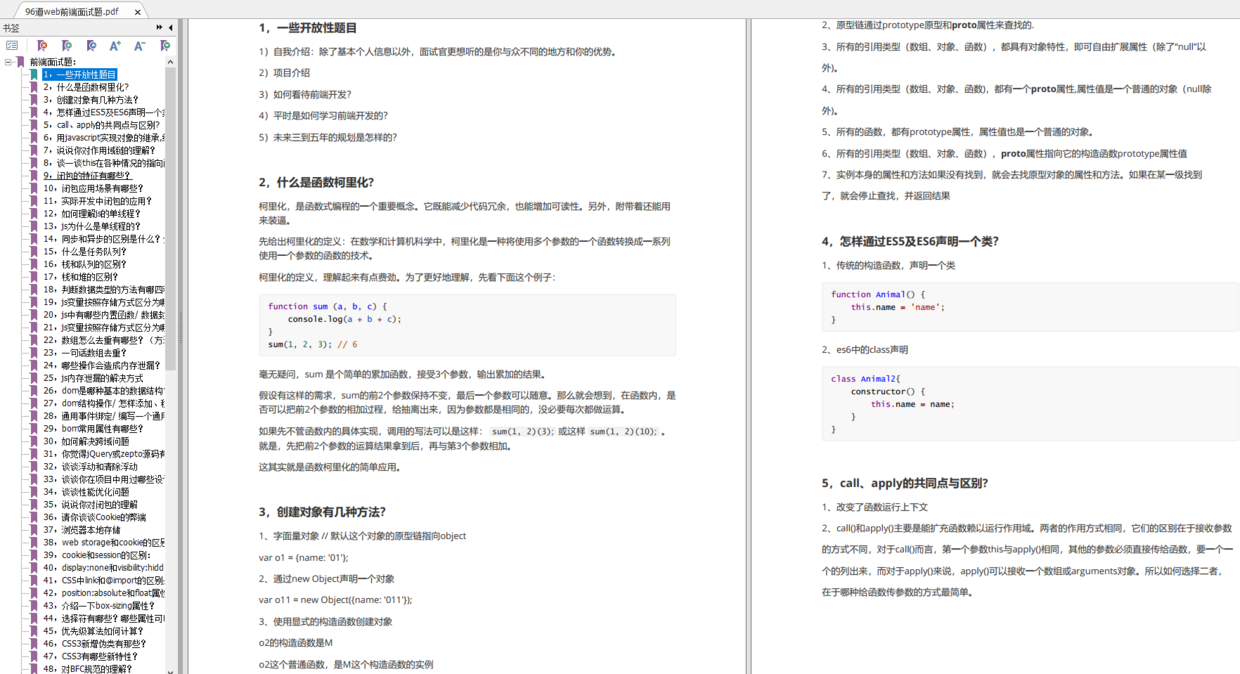Select bookmark 34, 谈谈性能优化问题

click(x=85, y=492)
